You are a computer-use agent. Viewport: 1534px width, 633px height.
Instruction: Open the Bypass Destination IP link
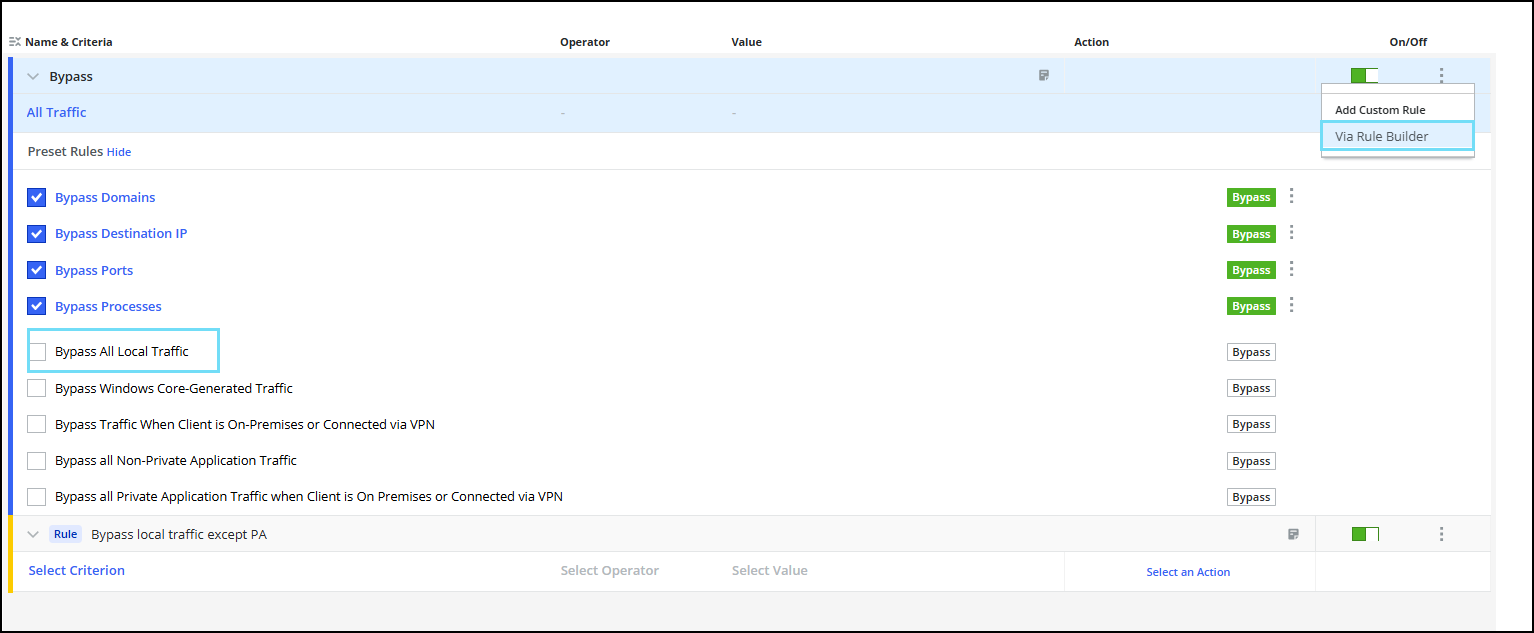[121, 233]
